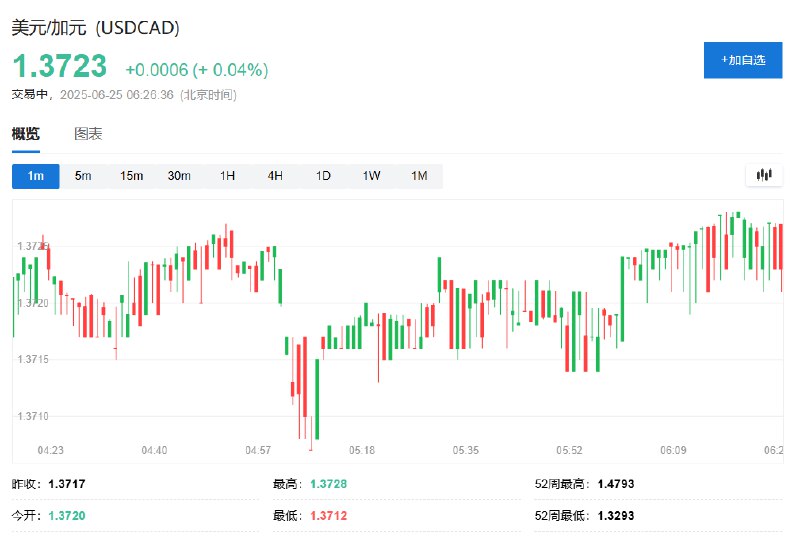
Task: Click the 05:18 time axis label
Action: 362,450
